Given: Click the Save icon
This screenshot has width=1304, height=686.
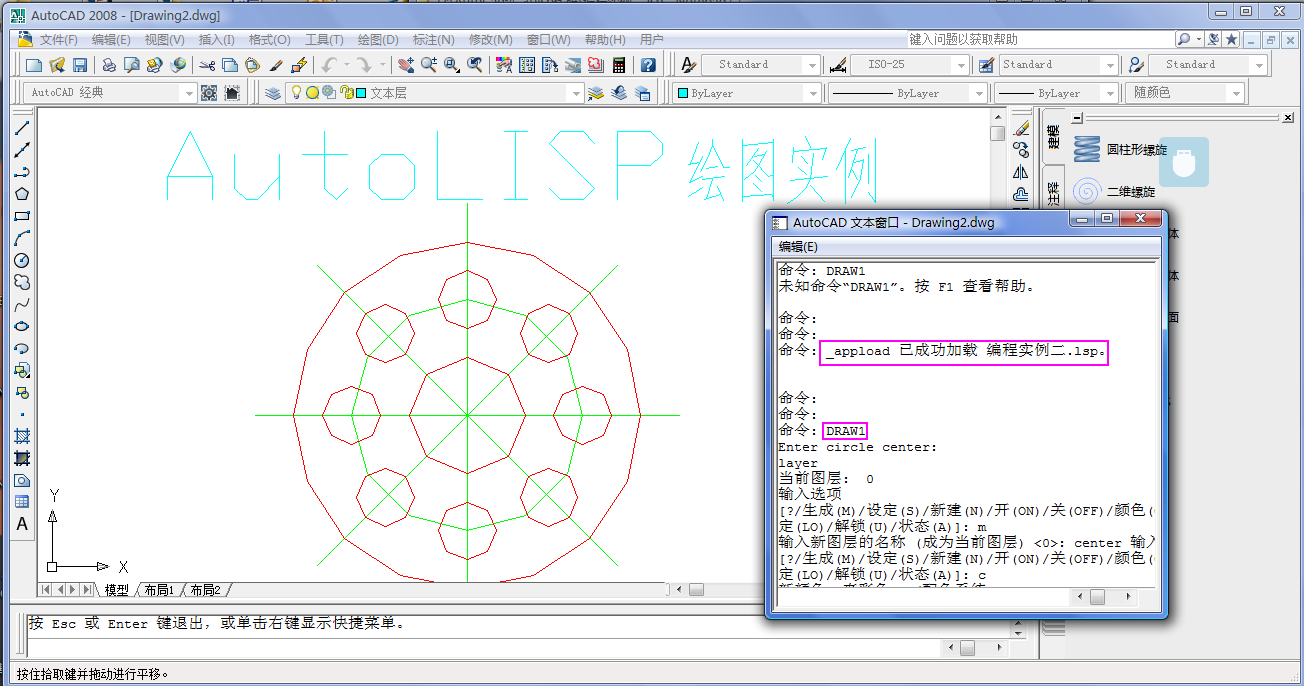Looking at the screenshot, I should [80, 65].
